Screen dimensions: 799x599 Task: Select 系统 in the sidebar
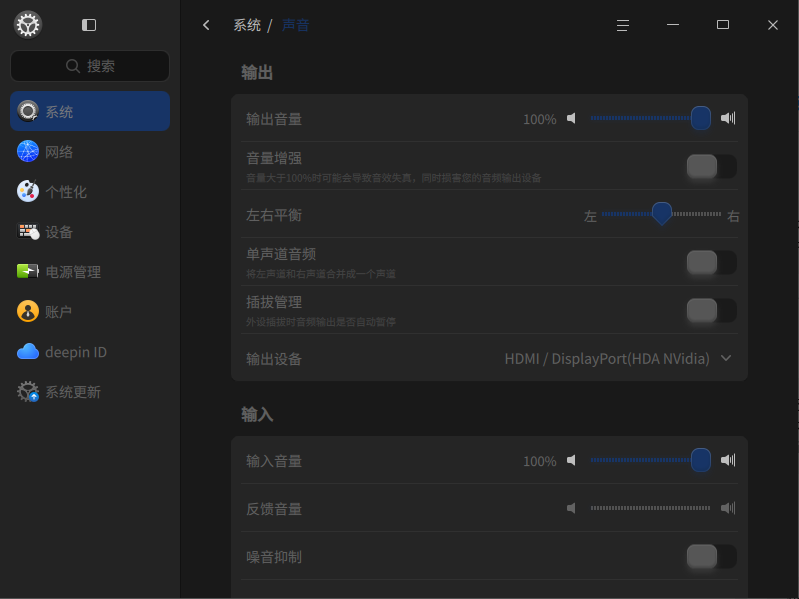click(x=90, y=111)
